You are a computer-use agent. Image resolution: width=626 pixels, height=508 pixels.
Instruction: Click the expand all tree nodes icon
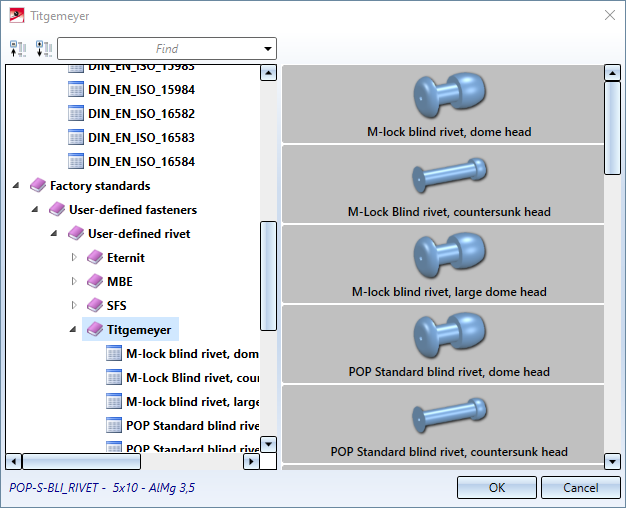click(x=44, y=49)
